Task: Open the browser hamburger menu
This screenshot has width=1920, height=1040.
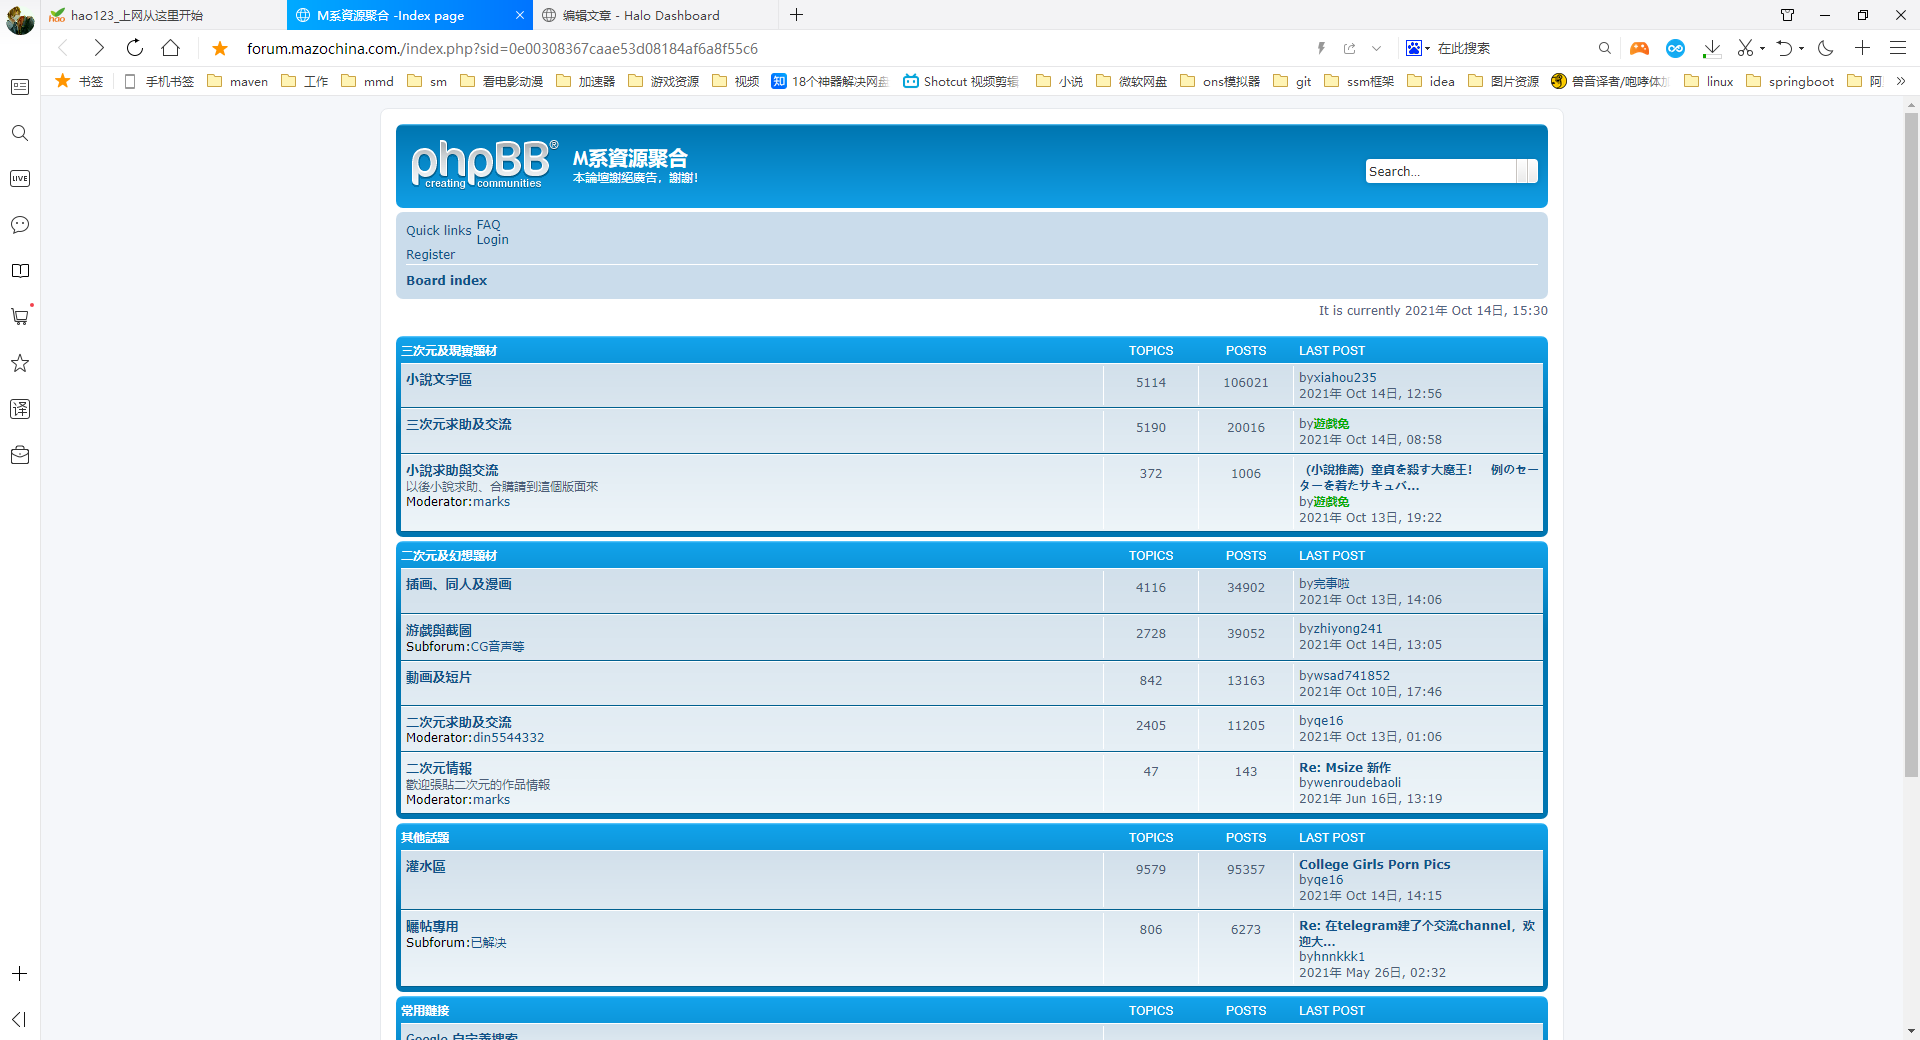Action: tap(1898, 48)
